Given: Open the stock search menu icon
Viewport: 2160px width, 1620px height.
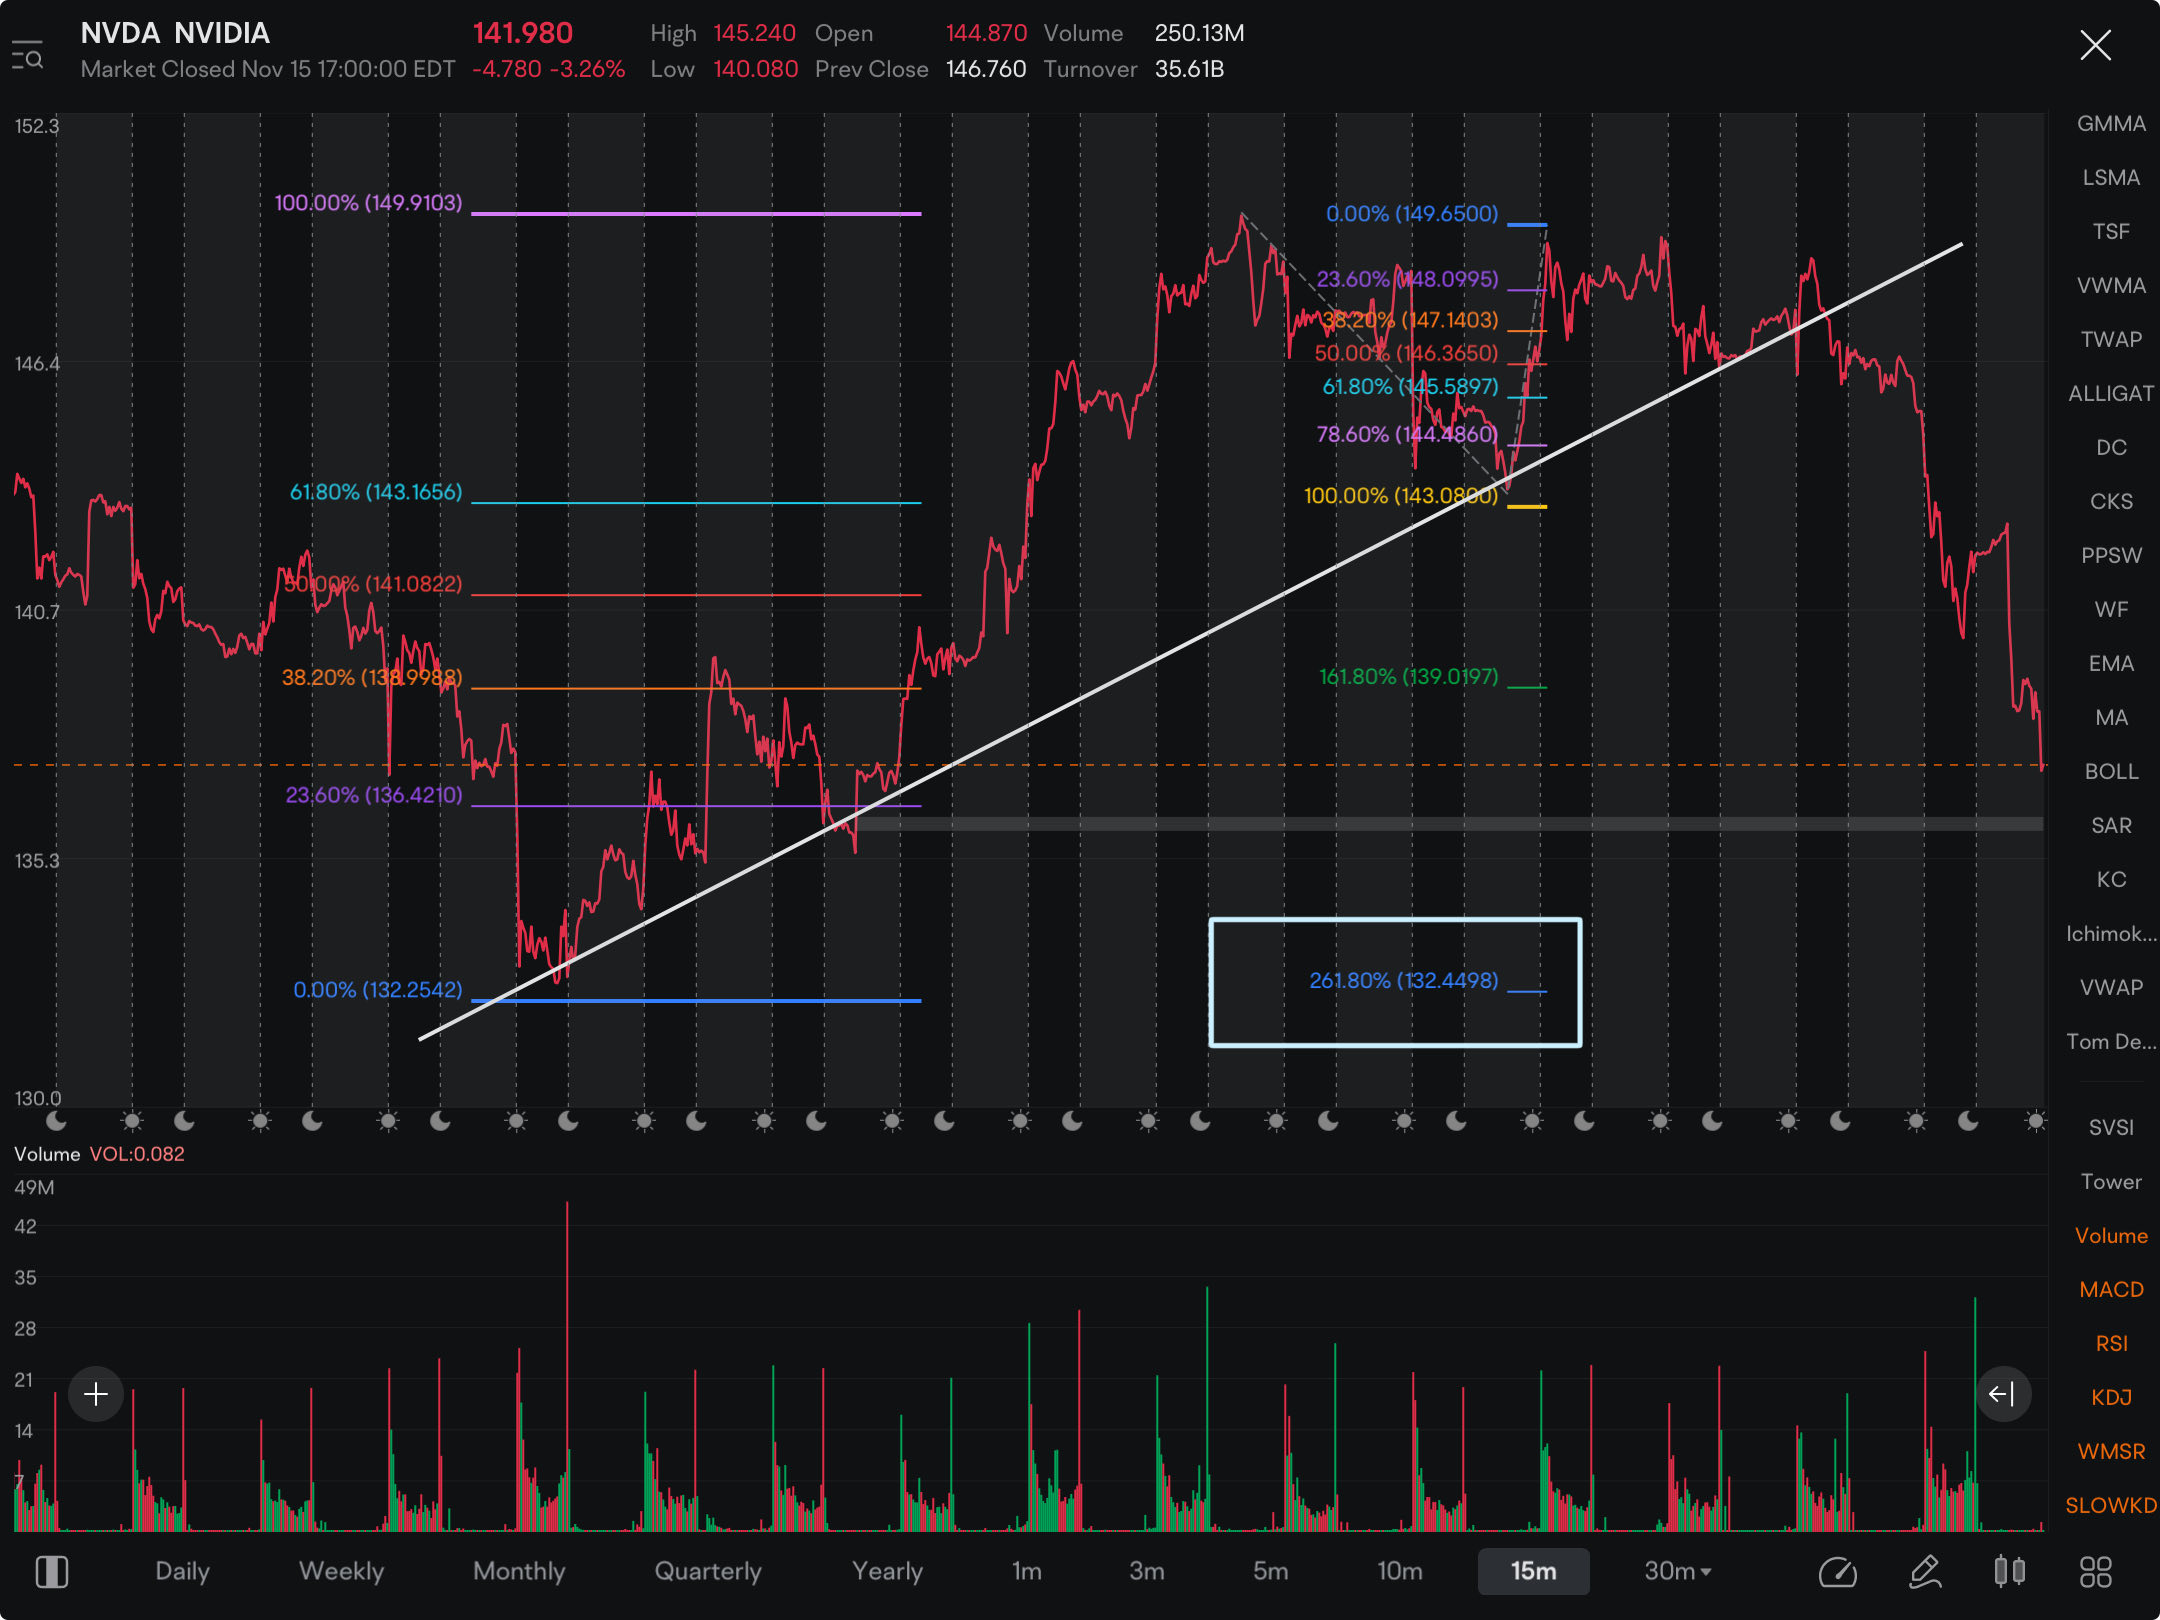Looking at the screenshot, I should tap(28, 56).
